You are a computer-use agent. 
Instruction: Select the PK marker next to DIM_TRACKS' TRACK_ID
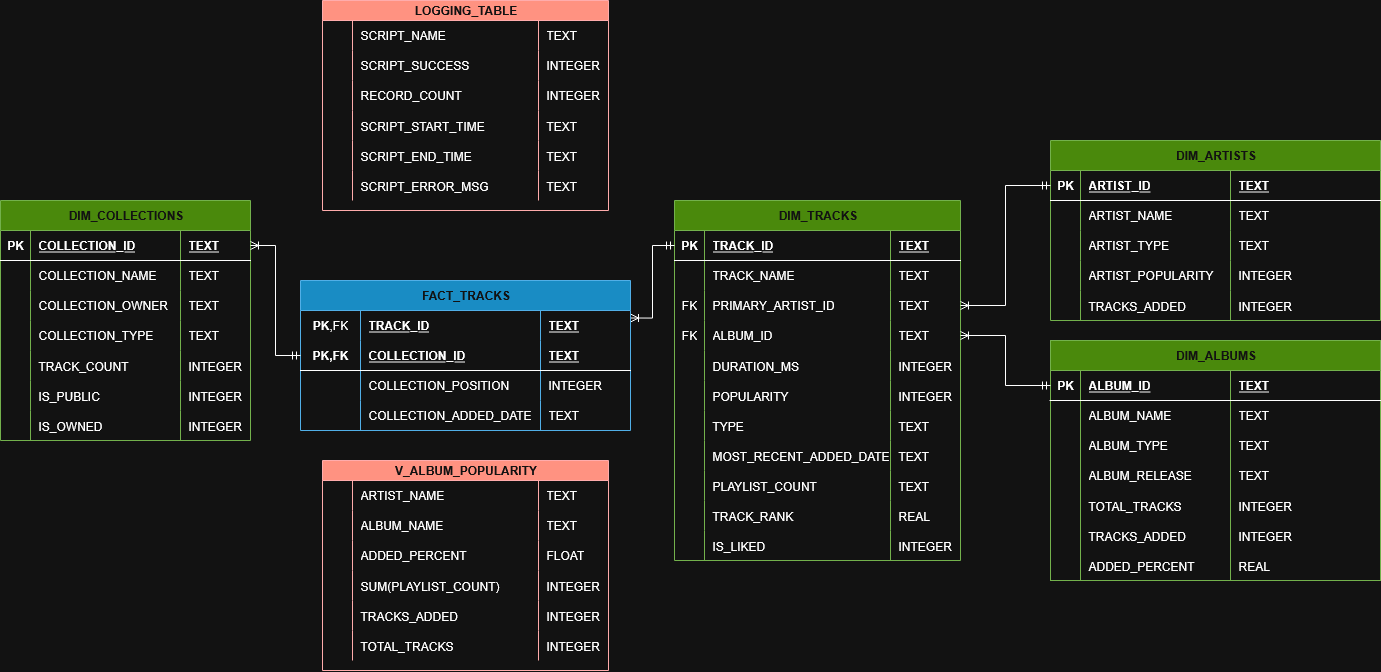pos(689,246)
